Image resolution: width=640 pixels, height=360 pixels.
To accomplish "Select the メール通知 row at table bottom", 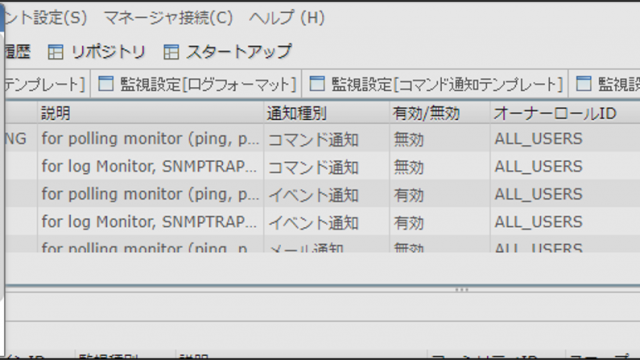I will pos(322,244).
